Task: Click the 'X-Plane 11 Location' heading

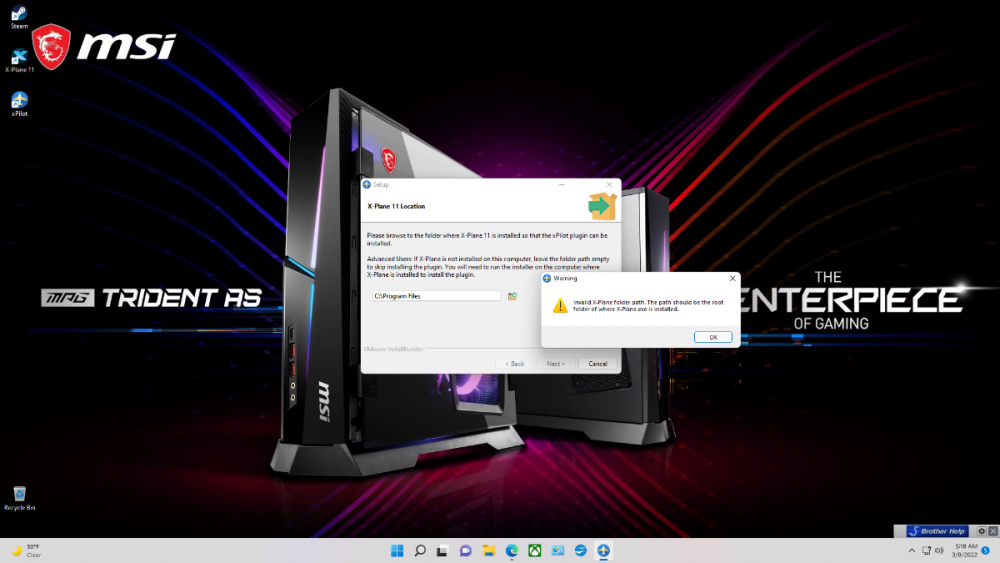Action: click(x=396, y=207)
